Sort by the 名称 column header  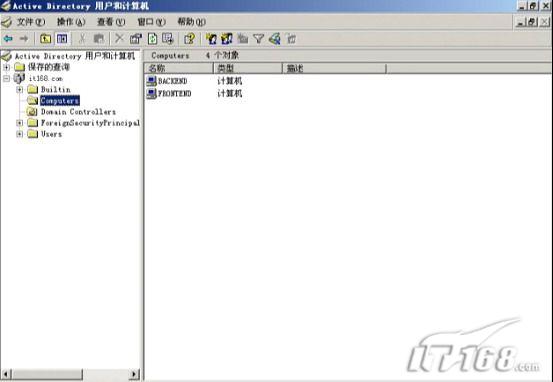178,68
